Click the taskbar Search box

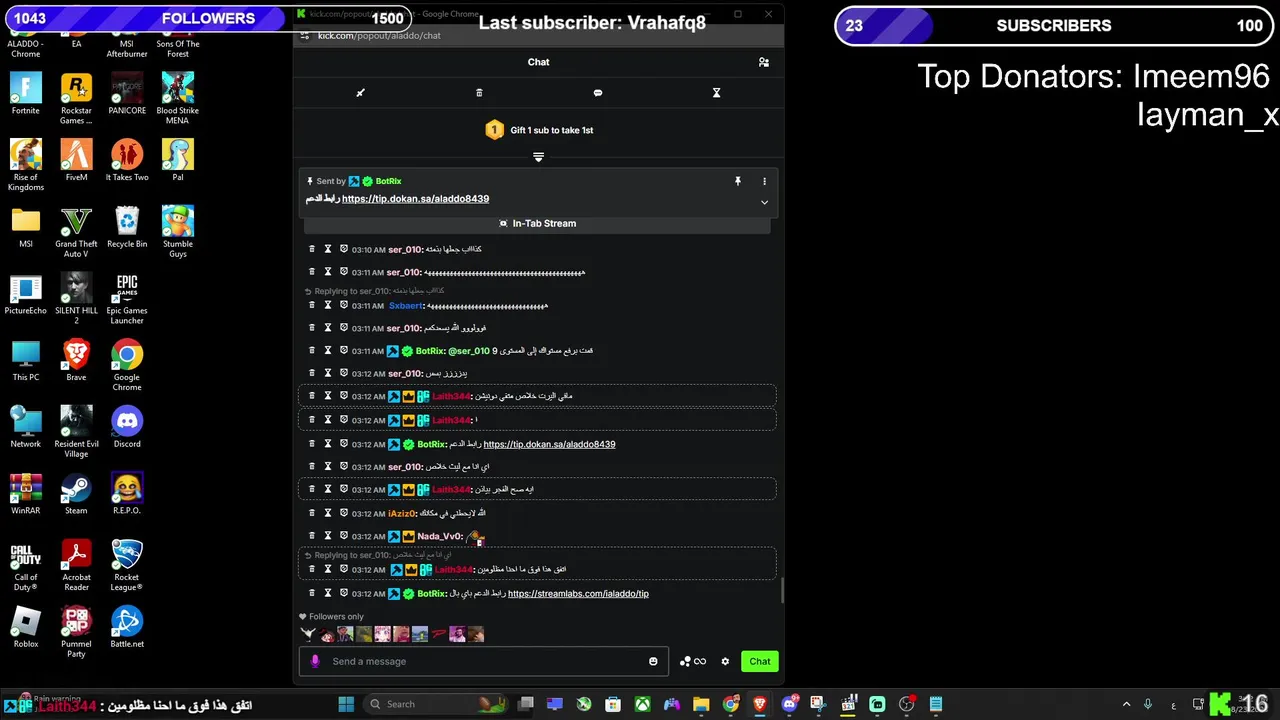coord(437,704)
